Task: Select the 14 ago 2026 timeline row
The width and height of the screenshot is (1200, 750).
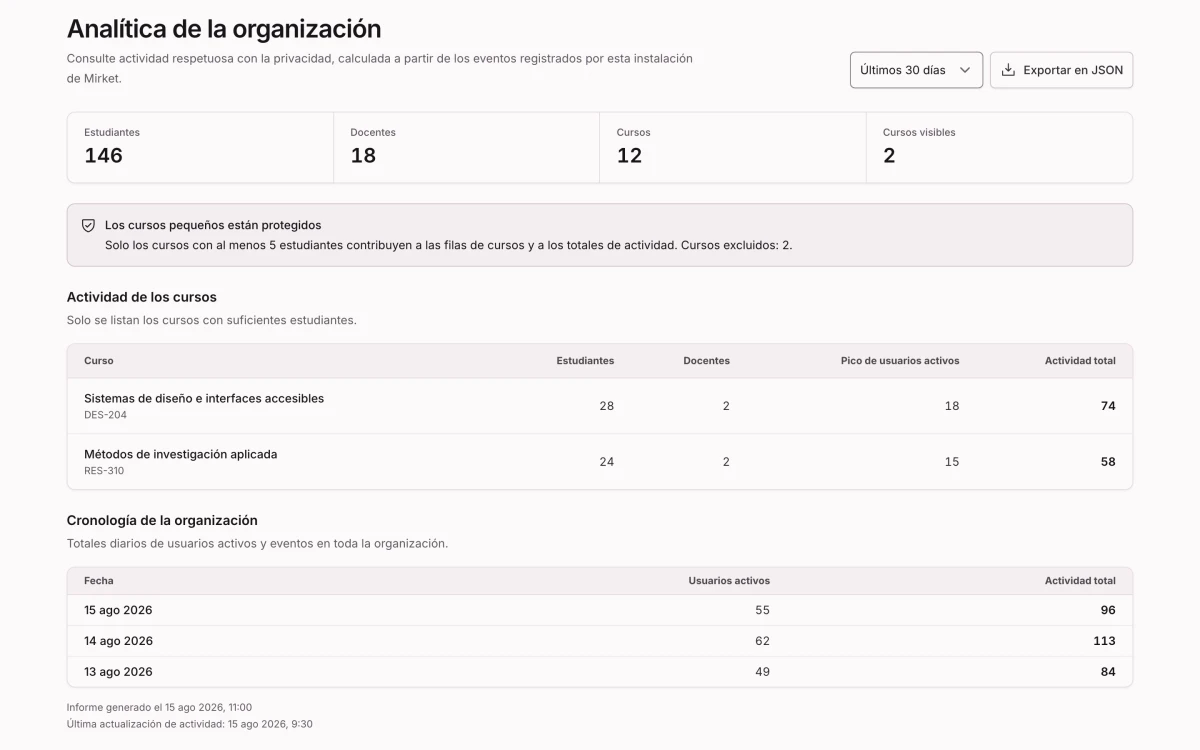Action: coord(600,641)
